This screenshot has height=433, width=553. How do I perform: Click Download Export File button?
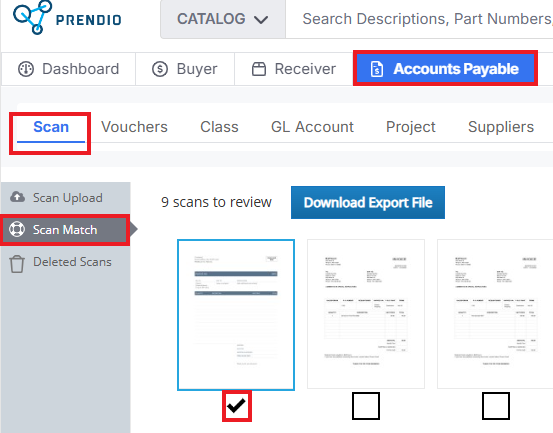click(x=368, y=202)
